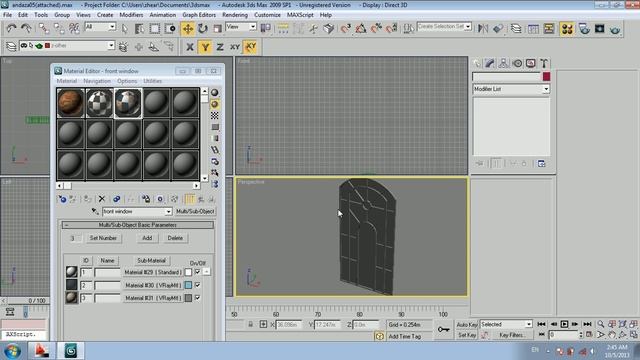640x360 pixels.
Task: Toggle On/Off checkbox for Material #31
Action: pos(198,298)
